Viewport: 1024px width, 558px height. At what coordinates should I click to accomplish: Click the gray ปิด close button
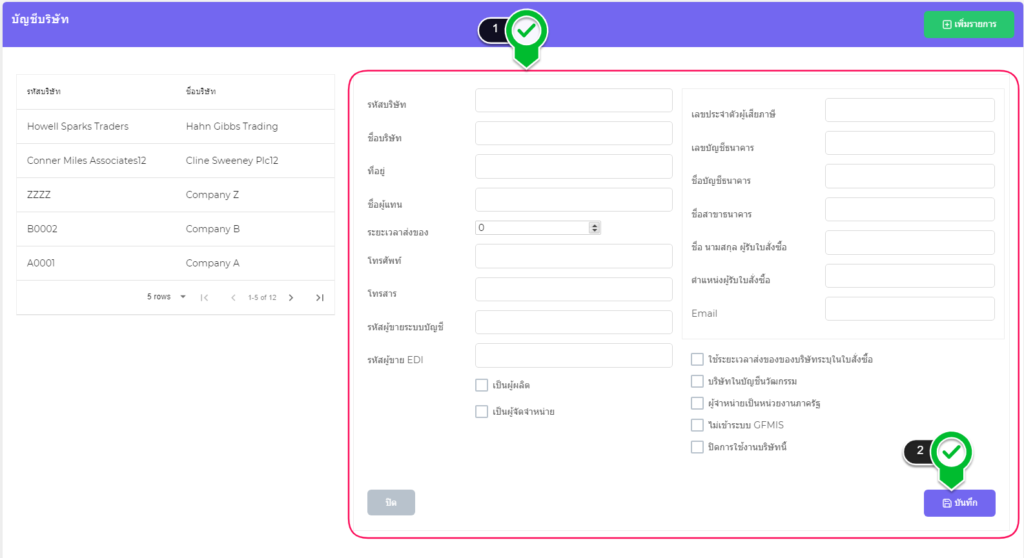tap(391, 503)
